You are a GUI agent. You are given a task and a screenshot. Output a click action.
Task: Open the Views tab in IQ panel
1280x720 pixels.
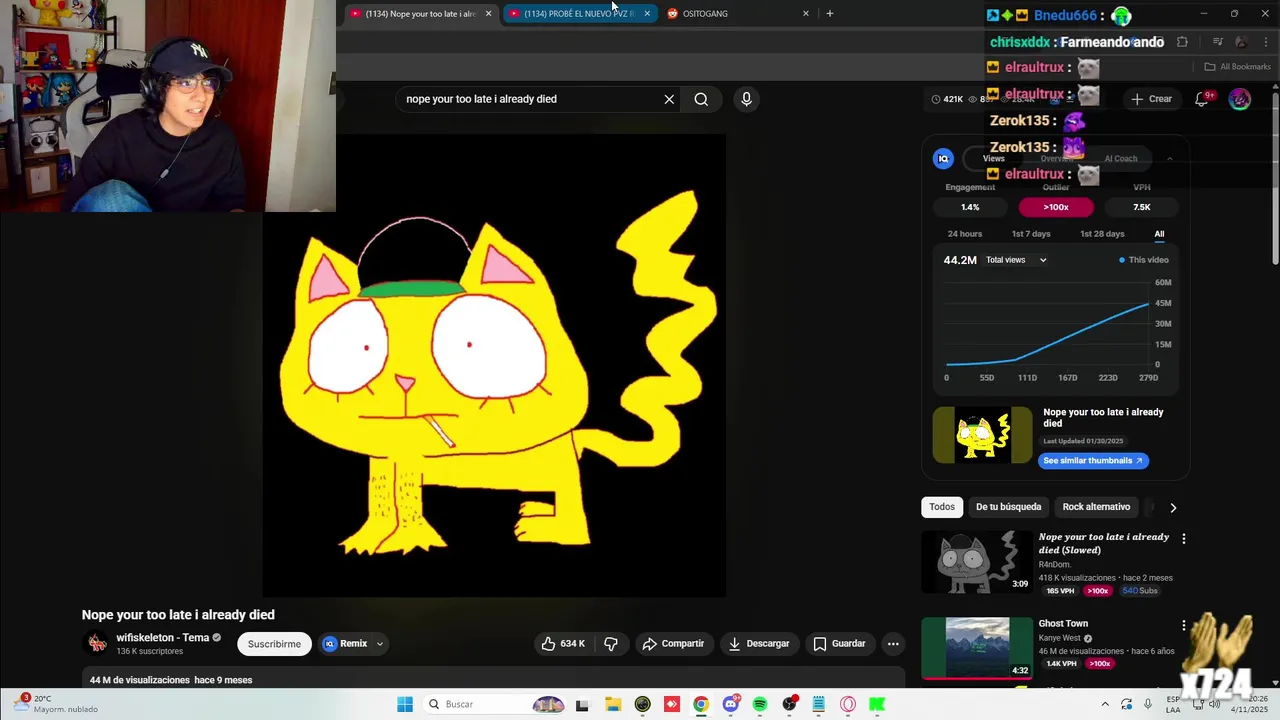coord(993,158)
